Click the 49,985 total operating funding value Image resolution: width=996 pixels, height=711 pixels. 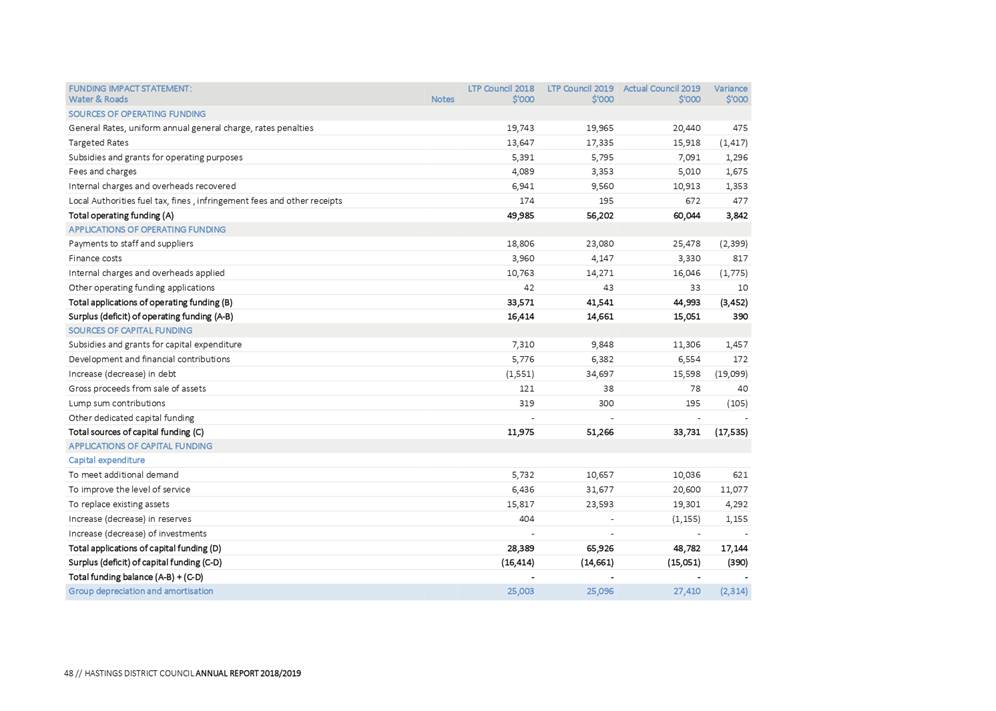coord(520,215)
